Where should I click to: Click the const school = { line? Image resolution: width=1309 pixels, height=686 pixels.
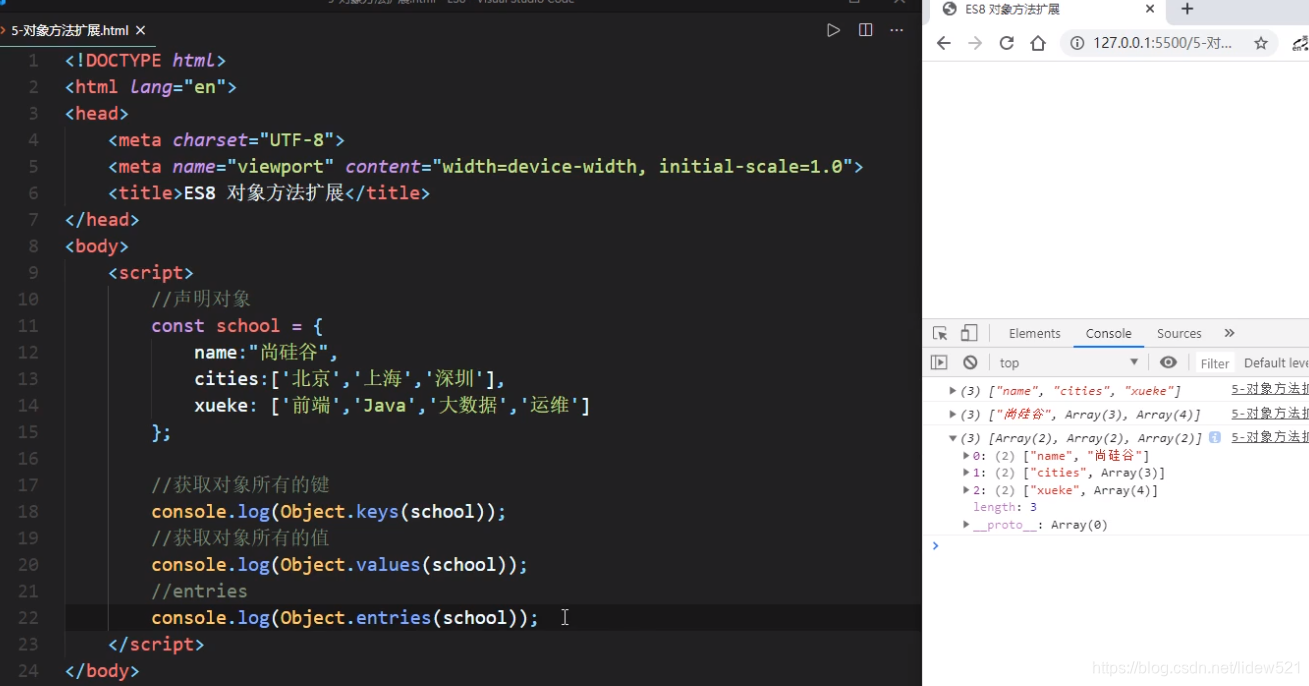coord(237,326)
